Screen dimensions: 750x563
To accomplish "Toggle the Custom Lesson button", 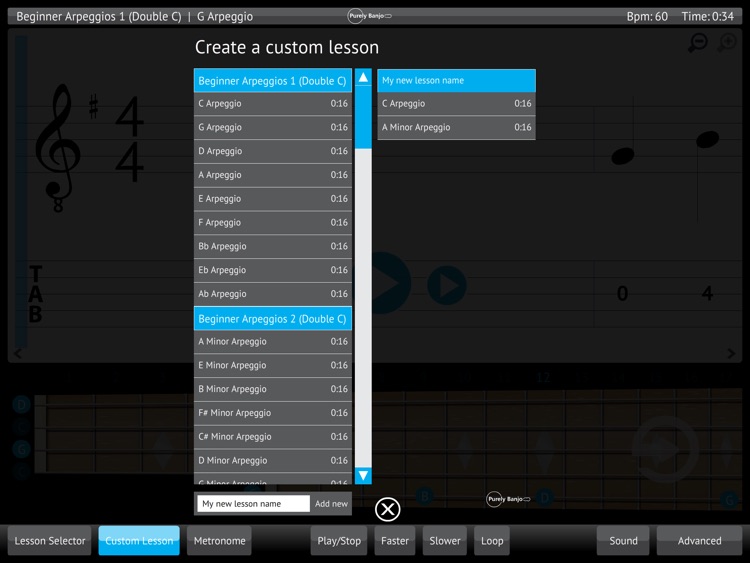I will coord(139,541).
